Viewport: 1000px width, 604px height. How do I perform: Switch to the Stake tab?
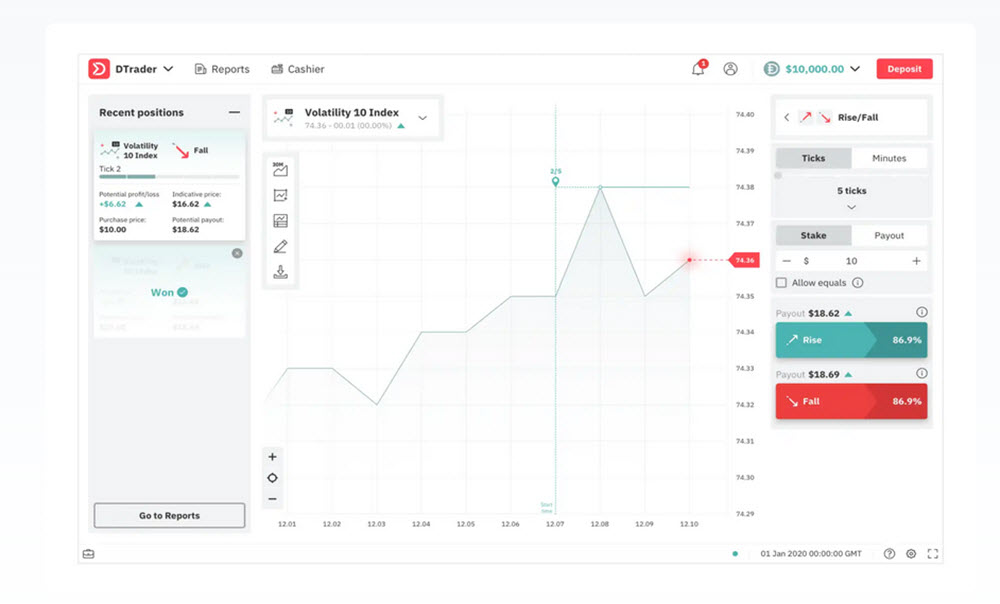pos(813,235)
